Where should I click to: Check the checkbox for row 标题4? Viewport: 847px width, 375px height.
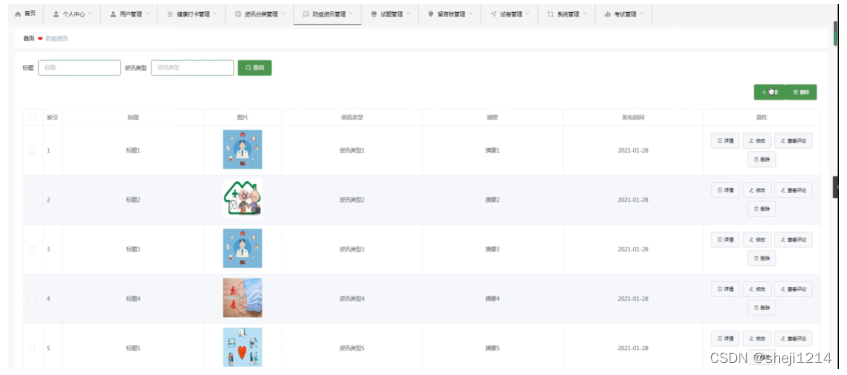[x=32, y=299]
